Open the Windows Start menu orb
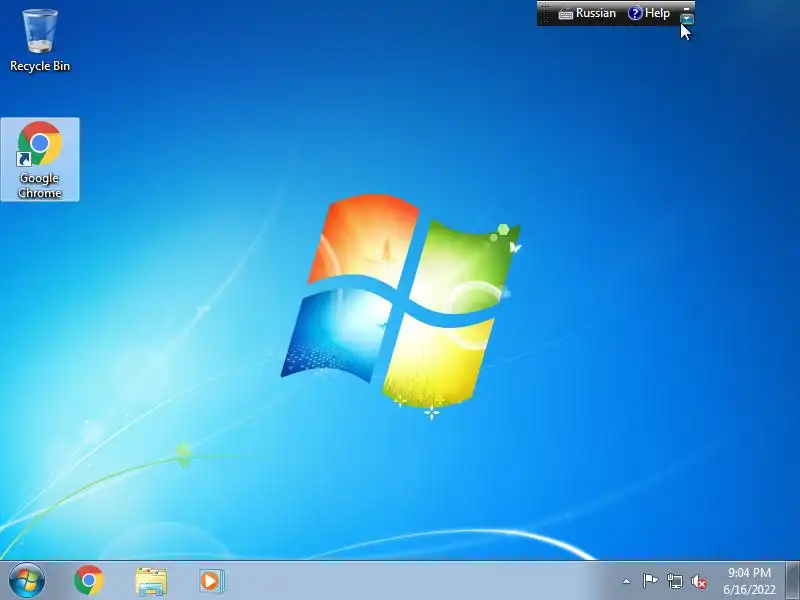The width and height of the screenshot is (800, 600). pos(27,581)
